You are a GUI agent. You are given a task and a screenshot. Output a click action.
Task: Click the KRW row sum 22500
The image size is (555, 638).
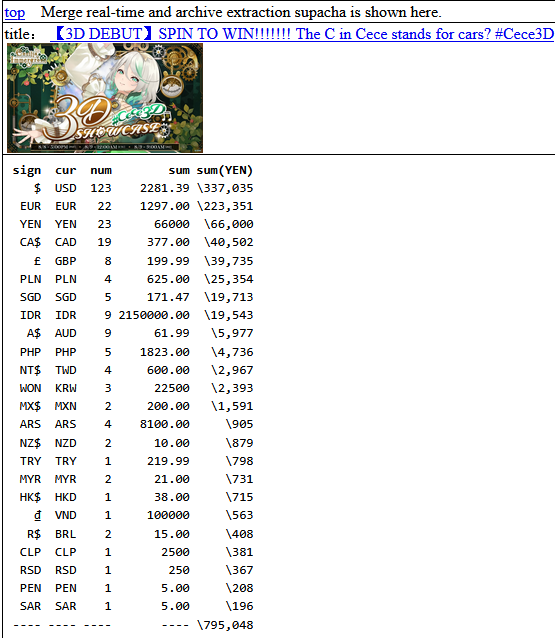click(172, 388)
